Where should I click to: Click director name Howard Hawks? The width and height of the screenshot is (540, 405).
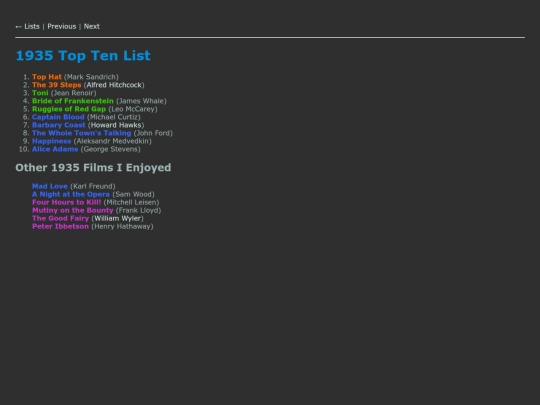point(116,125)
